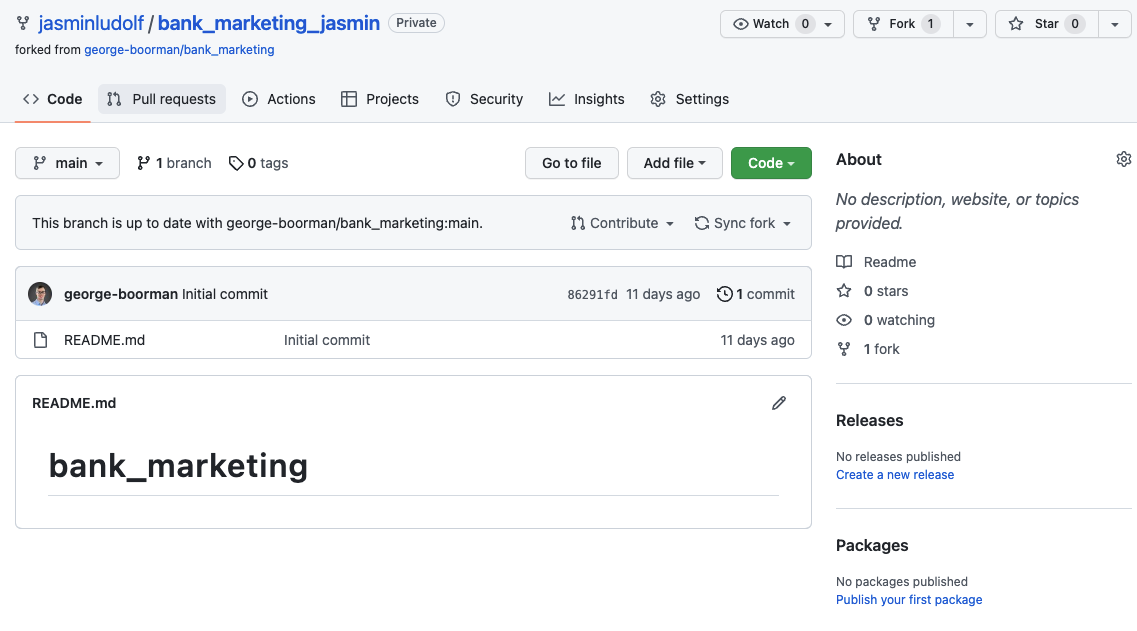Click the fork icon next to 1 fork
Screen dimensions: 1137x631
click(x=844, y=349)
